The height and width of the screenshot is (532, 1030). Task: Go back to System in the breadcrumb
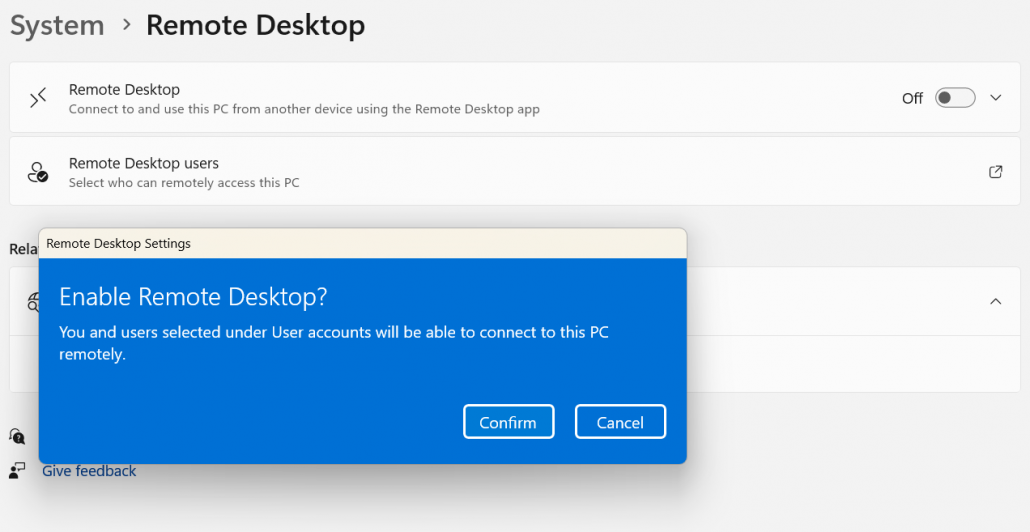[57, 25]
